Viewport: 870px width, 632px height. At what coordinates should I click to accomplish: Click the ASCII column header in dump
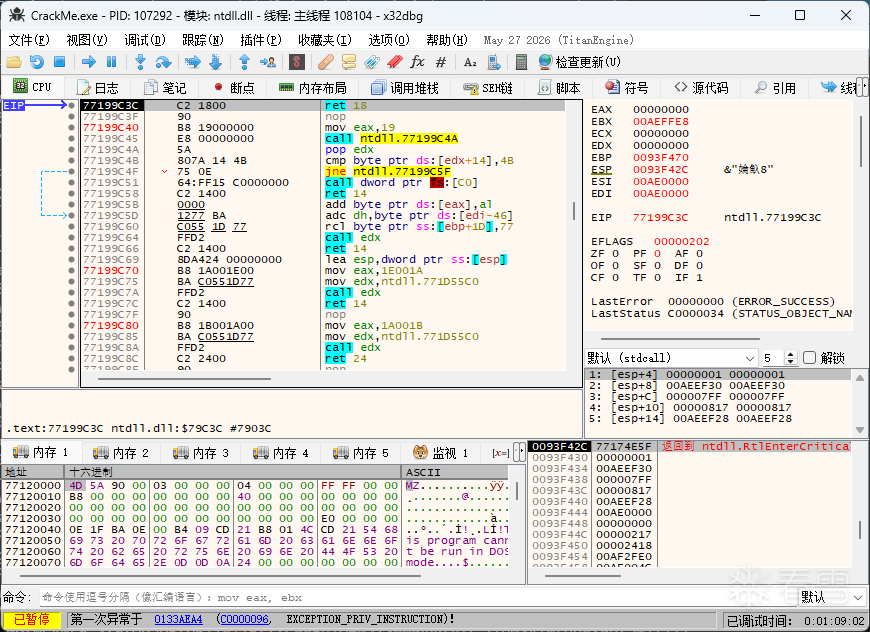456,472
